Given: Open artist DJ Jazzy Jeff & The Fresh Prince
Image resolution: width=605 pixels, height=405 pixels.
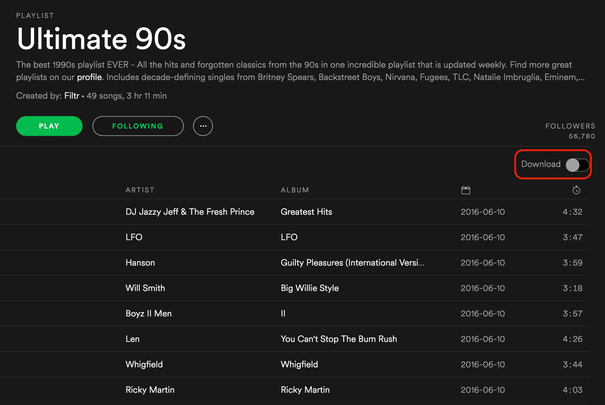Looking at the screenshot, I should 190,212.
